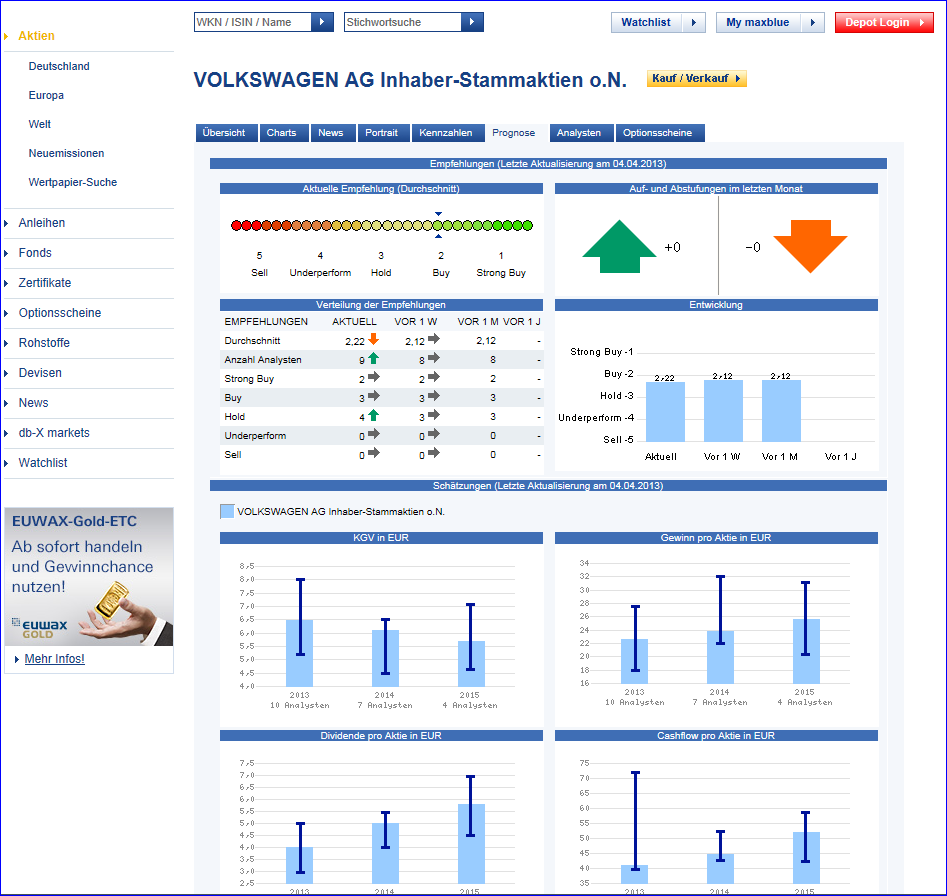Follow the Mehr Infos! link

(54, 659)
